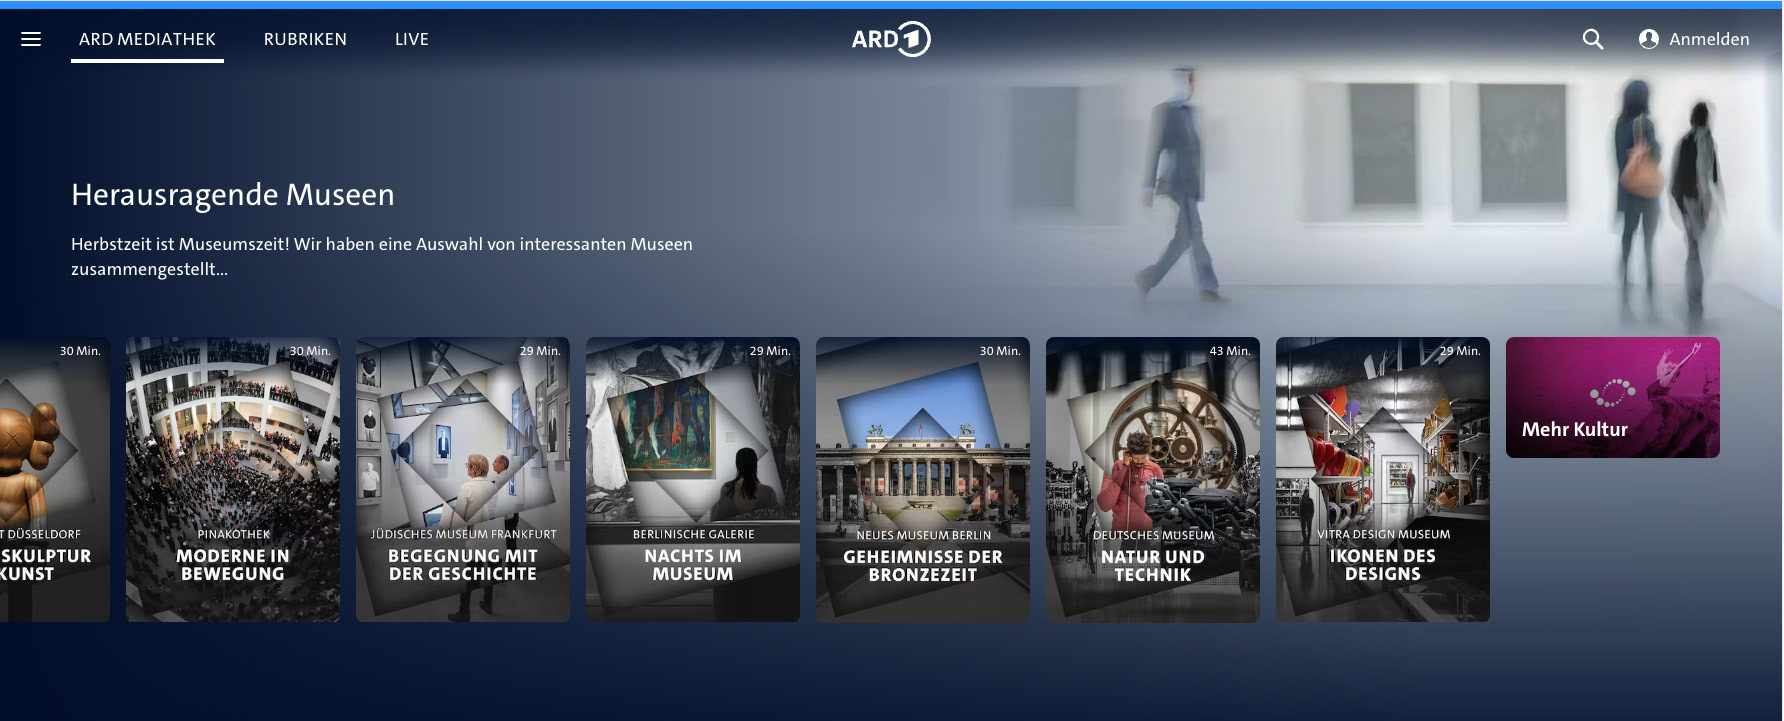The image size is (1784, 721).
Task: Click the ARD logo in header
Action: click(x=891, y=39)
